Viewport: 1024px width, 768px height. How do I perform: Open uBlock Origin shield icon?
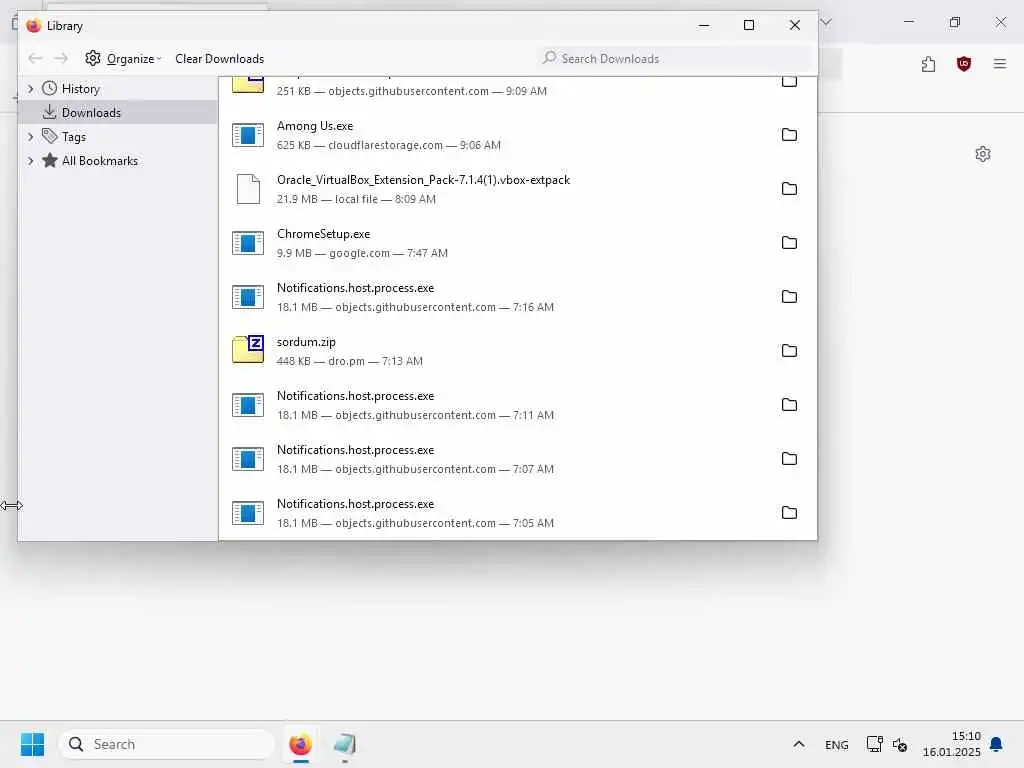[x=964, y=64]
